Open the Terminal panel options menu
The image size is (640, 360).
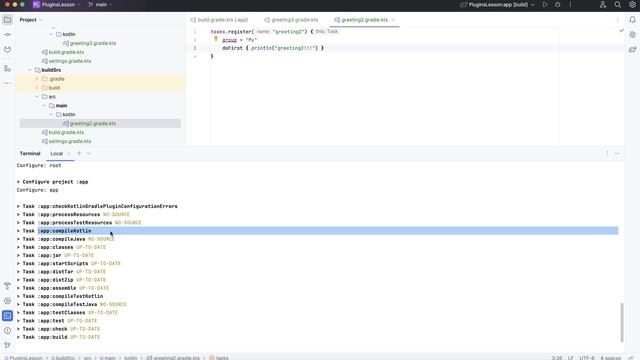pos(607,153)
